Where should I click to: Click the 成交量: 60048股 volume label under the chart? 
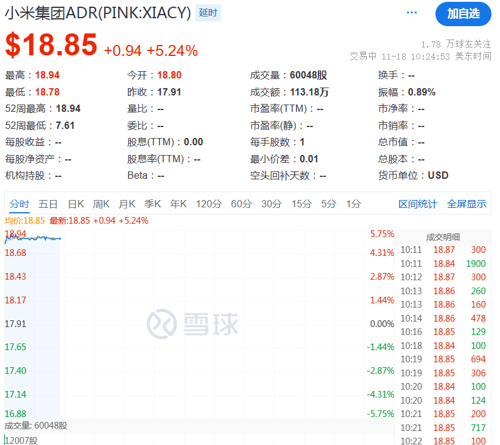36,426
